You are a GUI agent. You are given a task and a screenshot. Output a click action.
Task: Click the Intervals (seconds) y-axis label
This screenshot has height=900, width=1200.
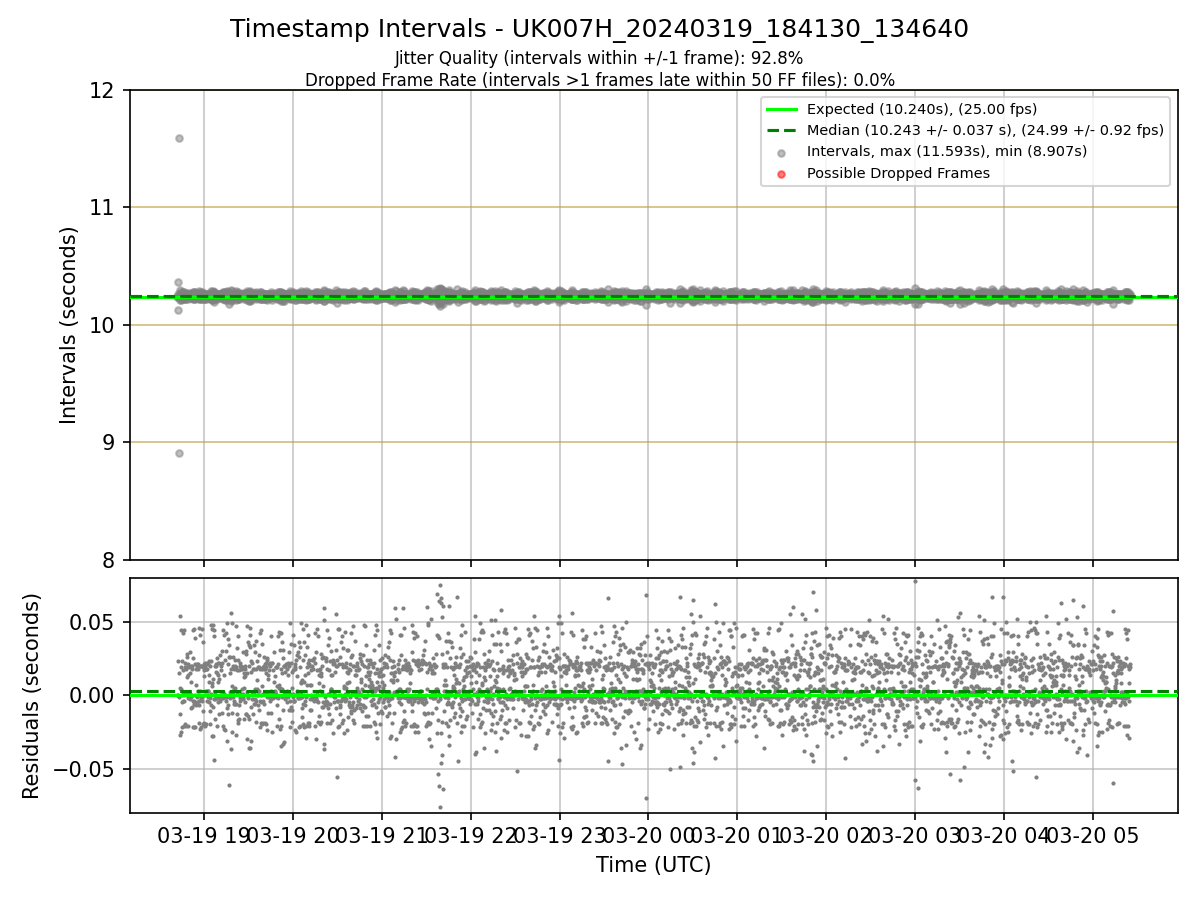tap(69, 325)
